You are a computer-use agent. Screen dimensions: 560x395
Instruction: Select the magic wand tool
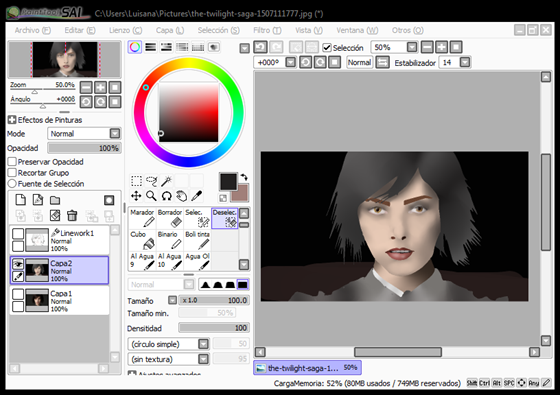(167, 181)
